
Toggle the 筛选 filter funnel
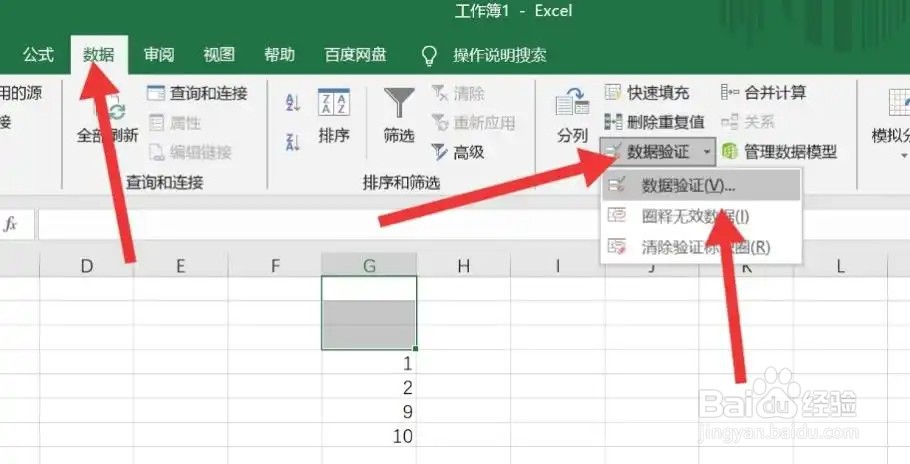click(399, 115)
